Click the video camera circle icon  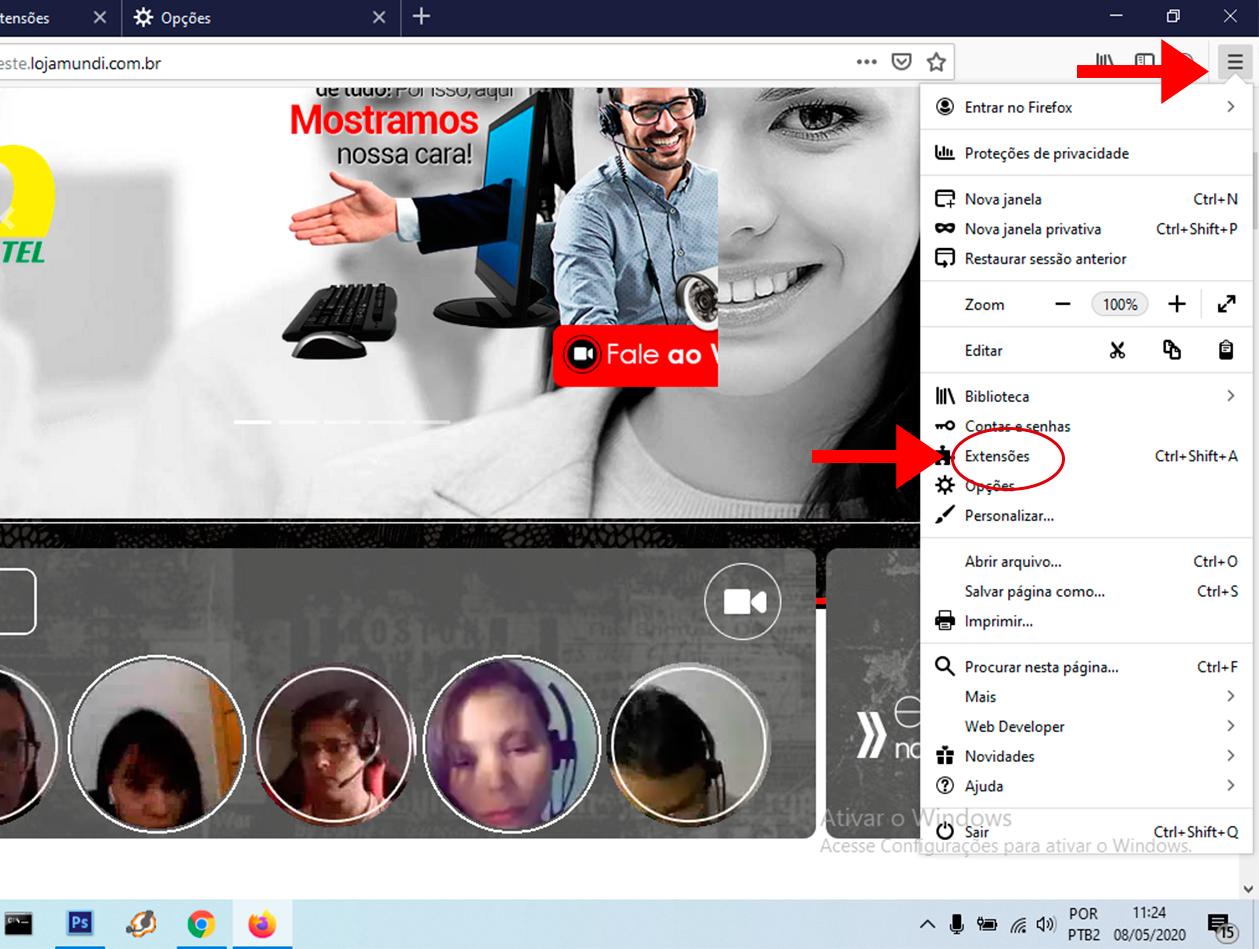point(743,601)
